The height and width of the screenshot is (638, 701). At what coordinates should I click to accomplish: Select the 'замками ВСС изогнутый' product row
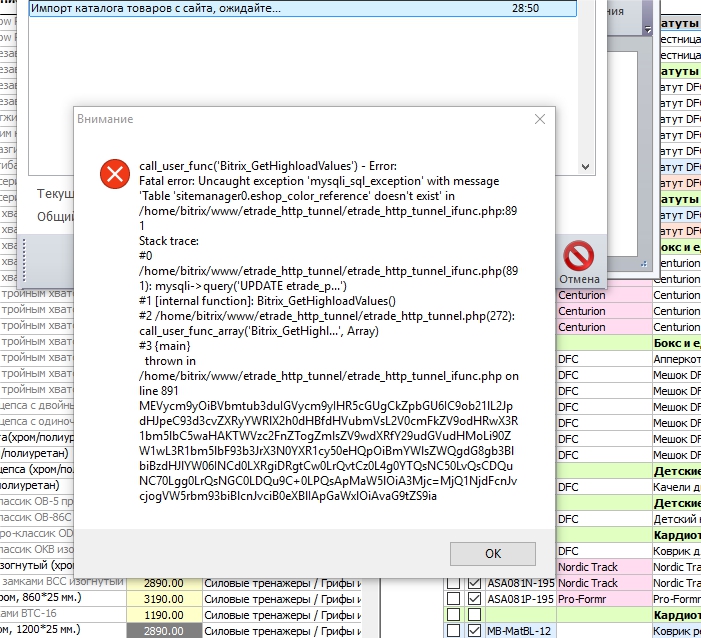[x=63, y=581]
